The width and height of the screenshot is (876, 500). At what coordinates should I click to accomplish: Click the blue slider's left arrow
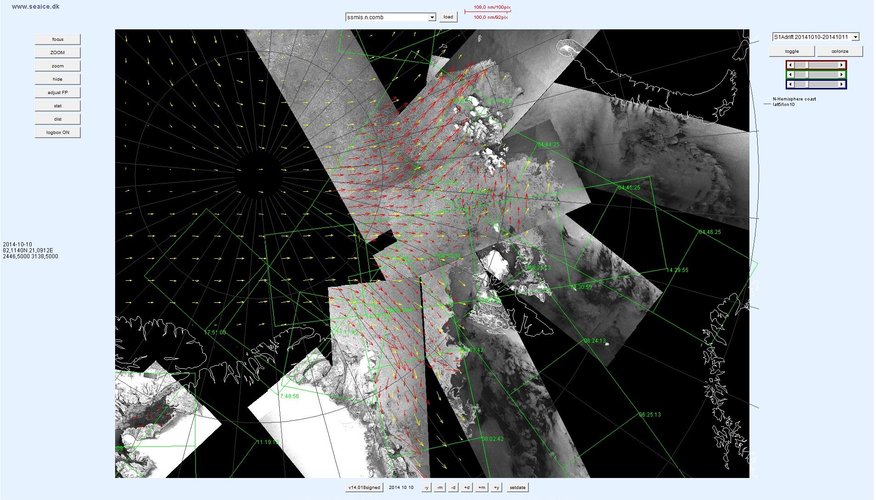(791, 84)
